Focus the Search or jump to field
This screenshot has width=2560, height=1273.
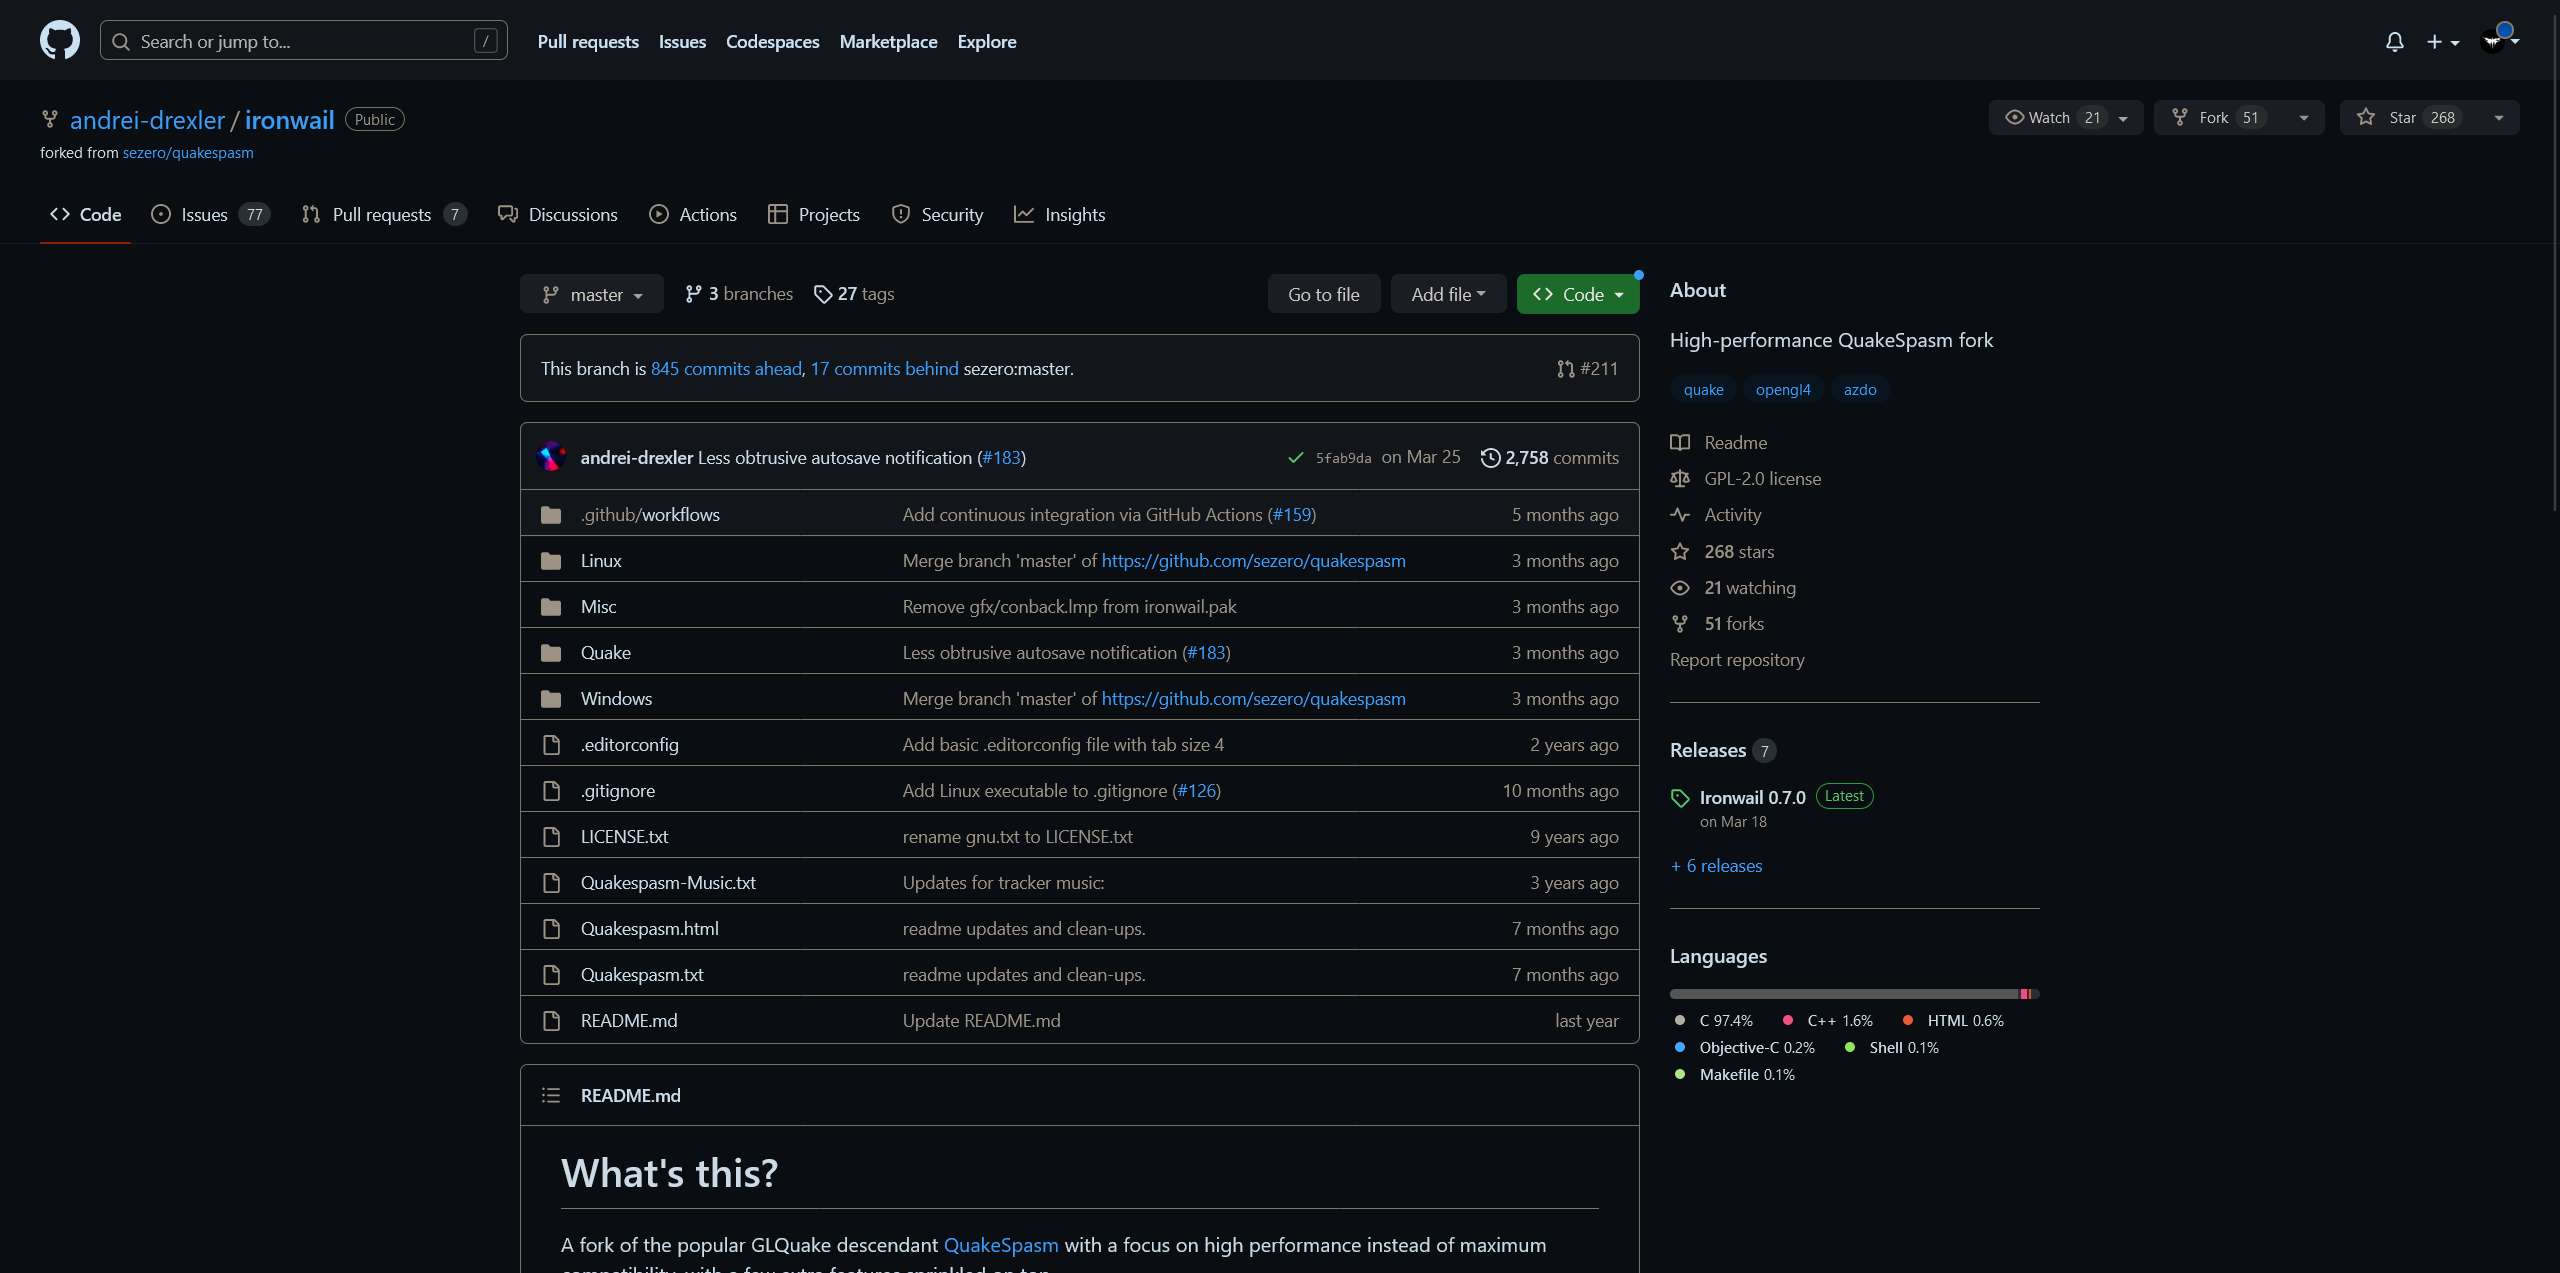click(304, 41)
